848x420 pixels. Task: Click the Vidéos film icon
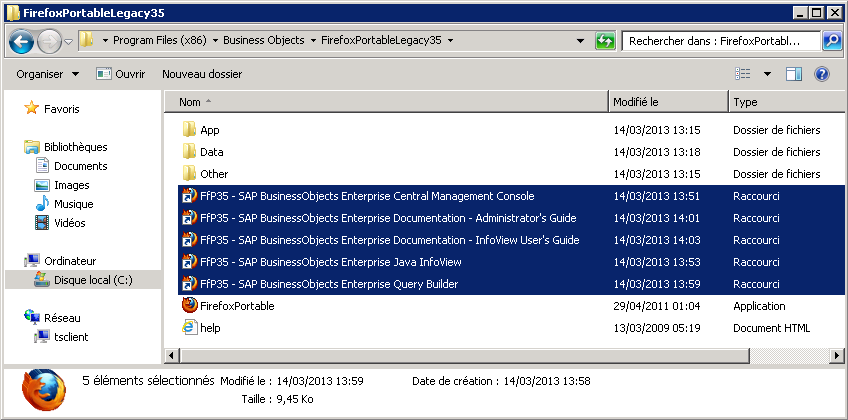click(42, 222)
